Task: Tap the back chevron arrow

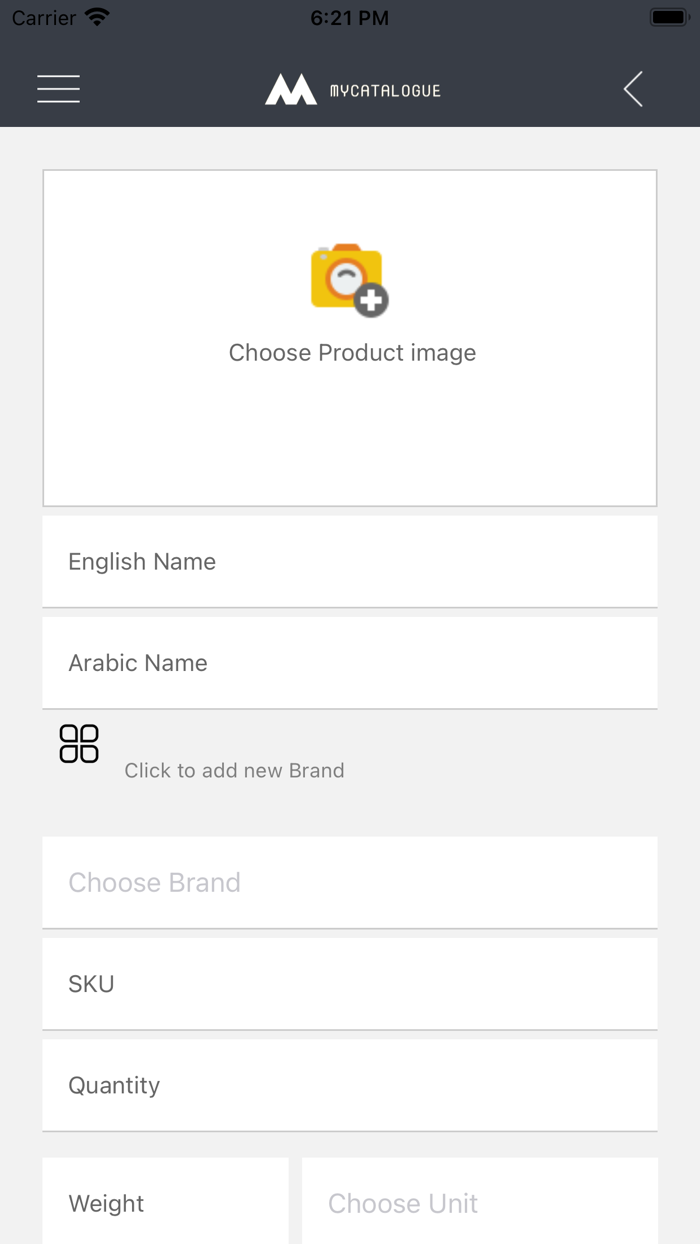Action: [x=633, y=89]
